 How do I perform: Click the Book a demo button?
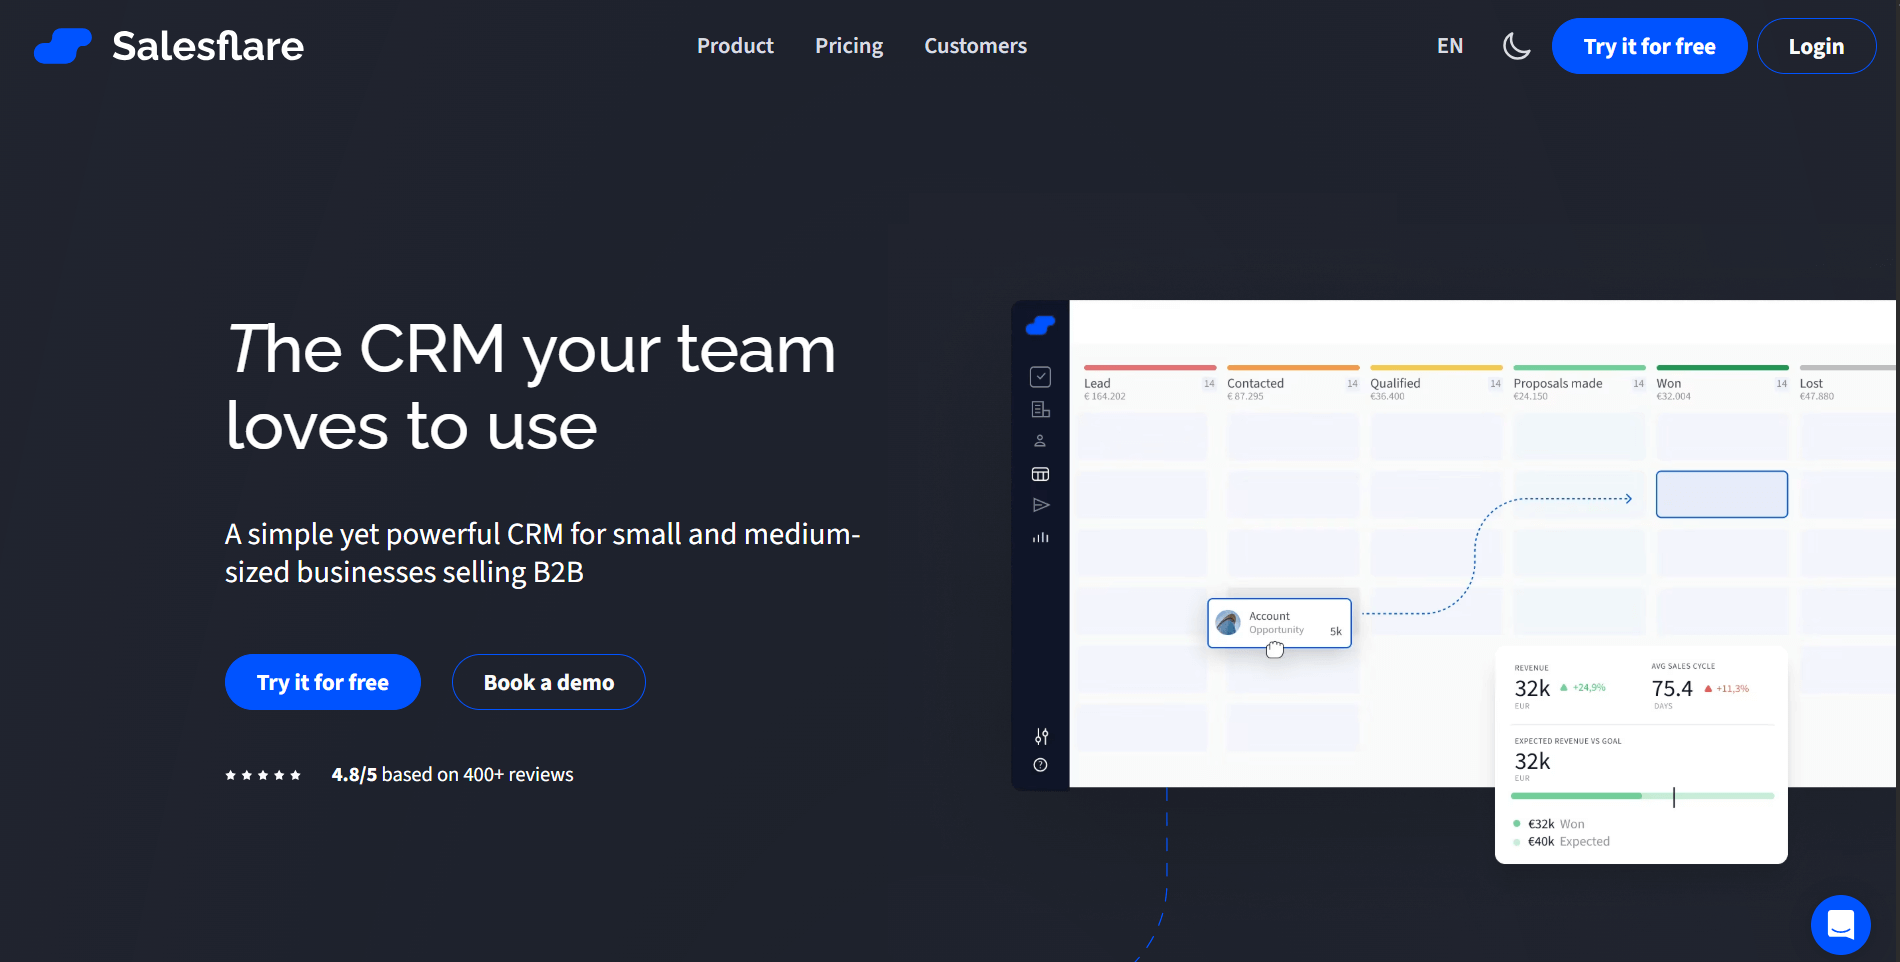[x=549, y=682]
